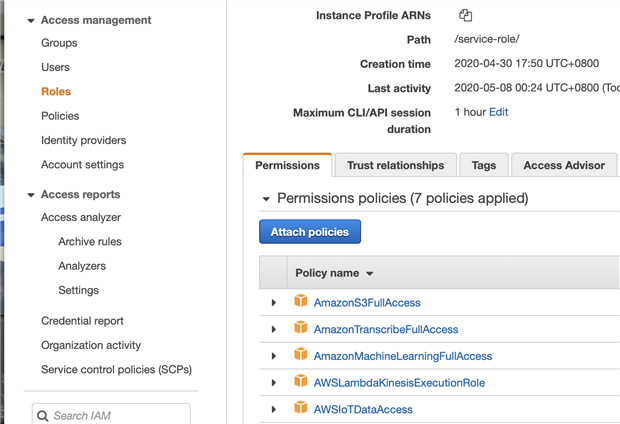
Task: Click the AWSLambdaKinesisExecutionRole policy cube icon
Action: point(301,381)
